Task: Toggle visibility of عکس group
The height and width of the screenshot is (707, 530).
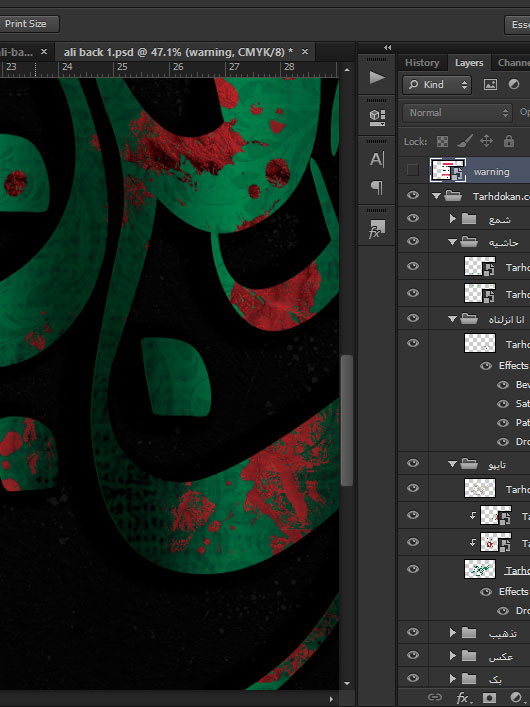Action: [413, 655]
